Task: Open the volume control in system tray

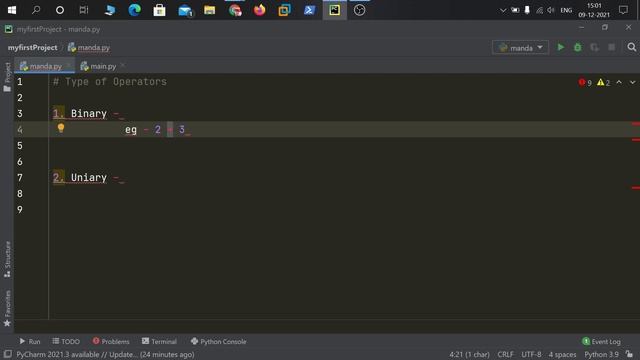Action: (551, 10)
